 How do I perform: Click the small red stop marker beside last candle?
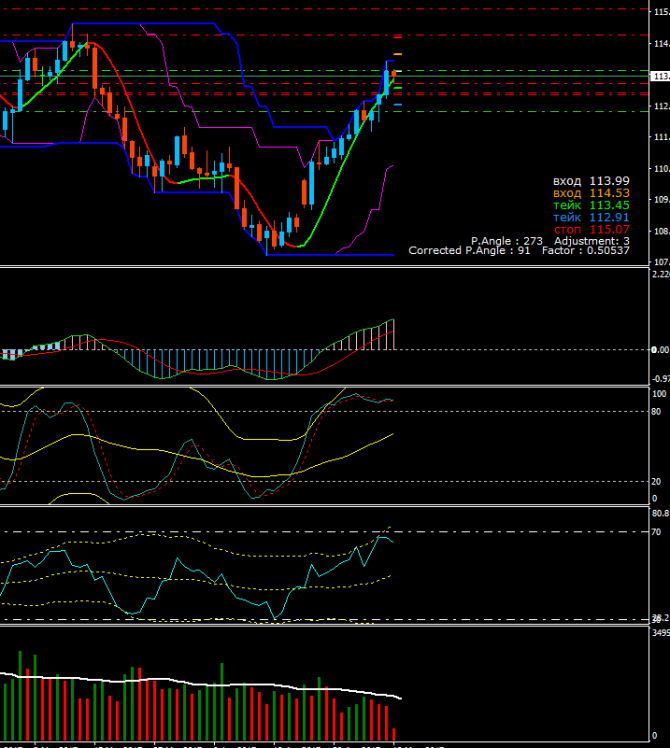point(398,37)
